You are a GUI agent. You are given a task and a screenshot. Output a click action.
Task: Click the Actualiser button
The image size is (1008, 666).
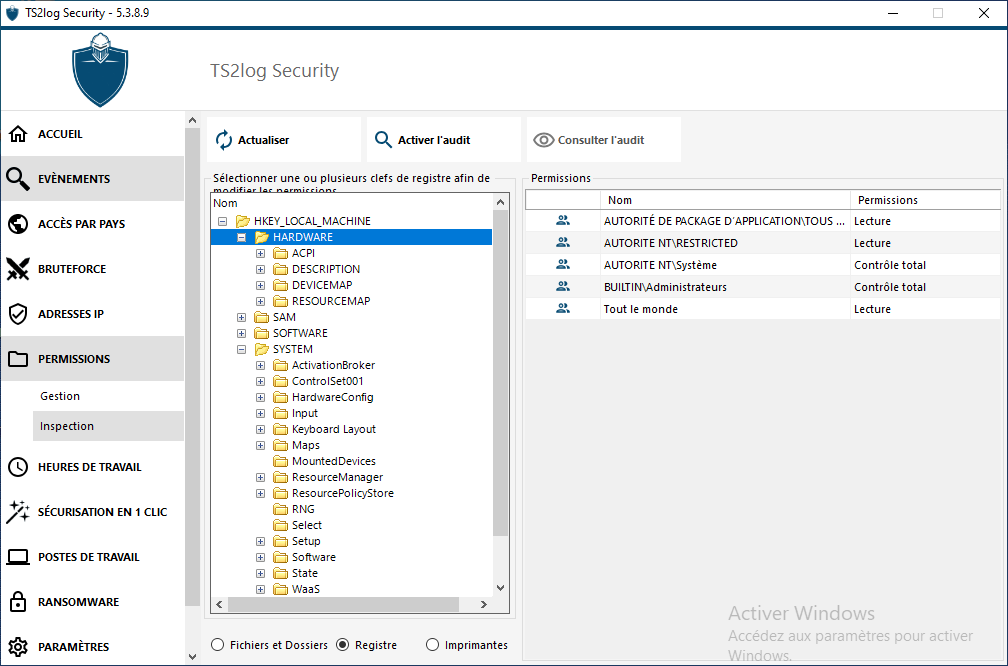(284, 140)
